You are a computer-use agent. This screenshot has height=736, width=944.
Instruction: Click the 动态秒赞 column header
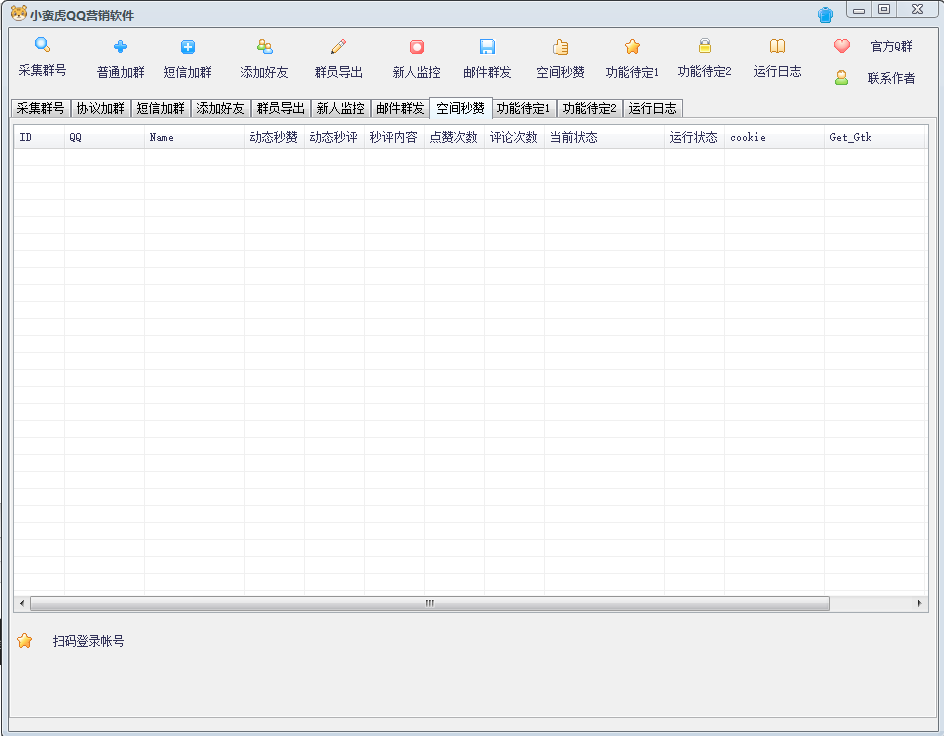pyautogui.click(x=273, y=138)
